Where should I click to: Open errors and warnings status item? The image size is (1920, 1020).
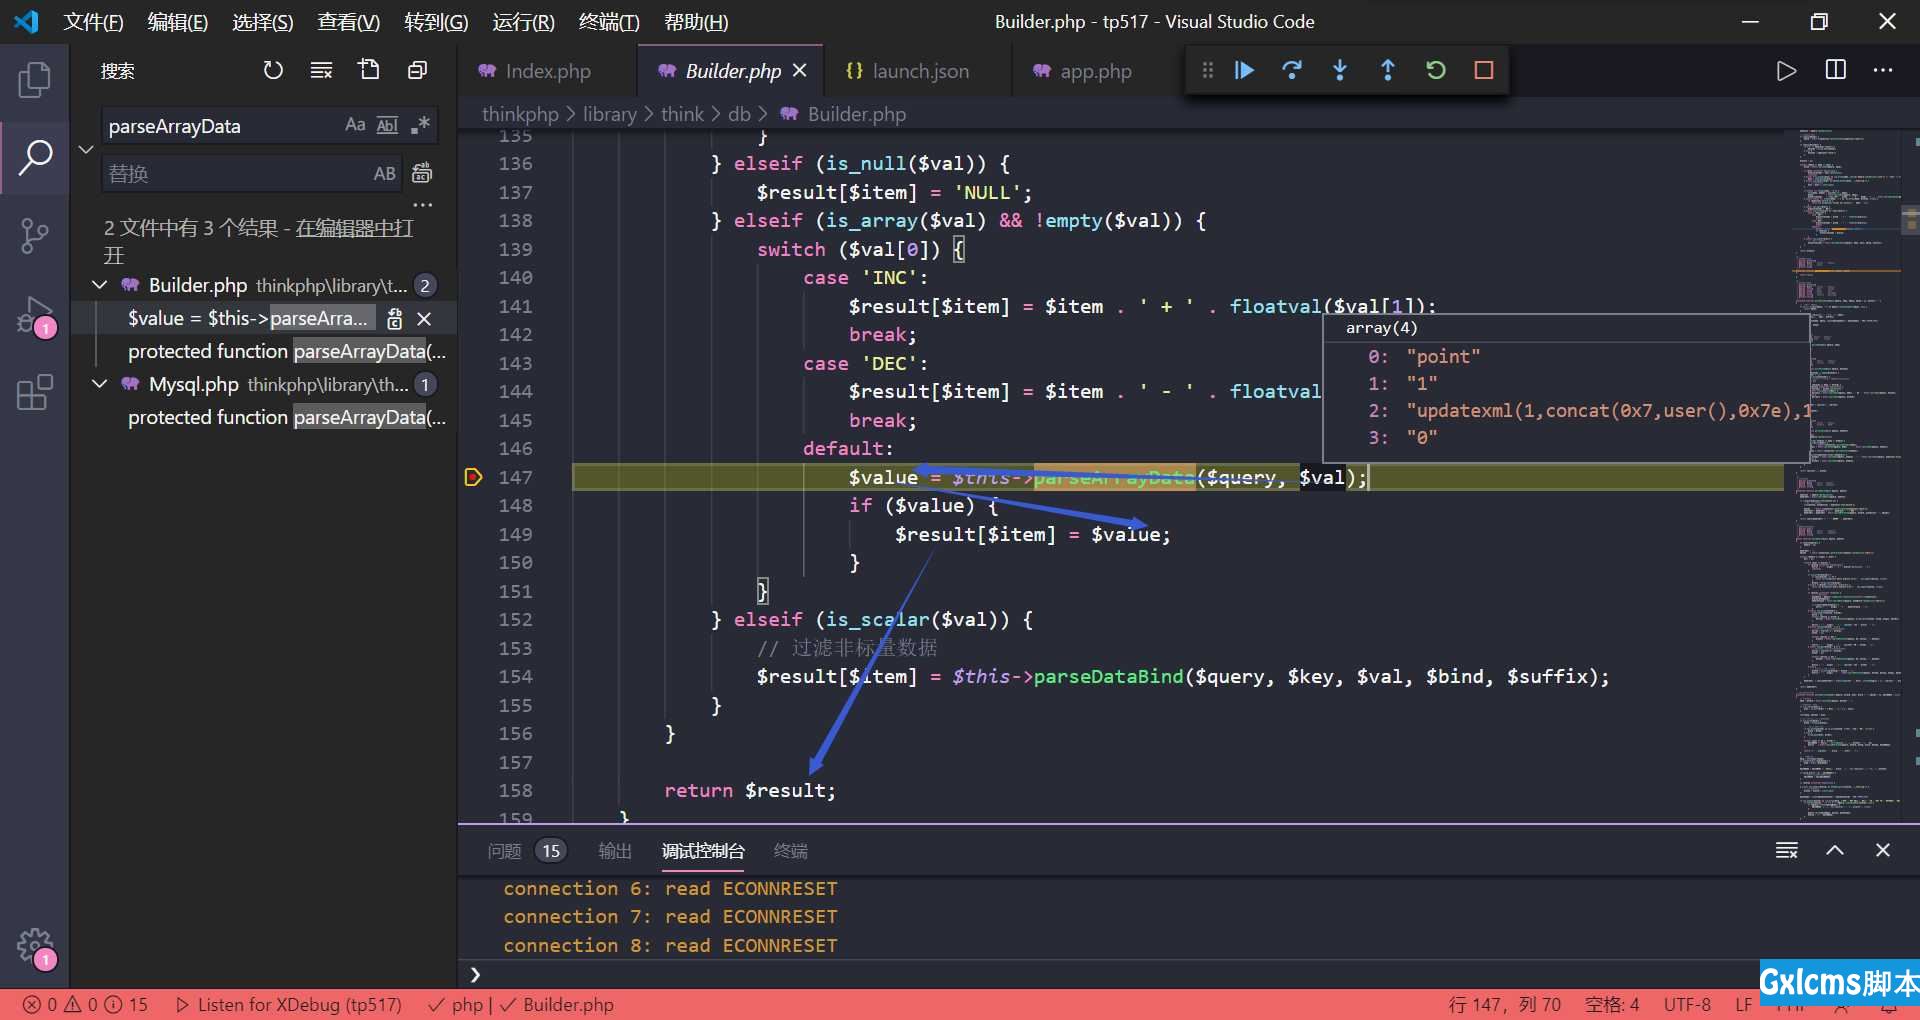point(85,1004)
